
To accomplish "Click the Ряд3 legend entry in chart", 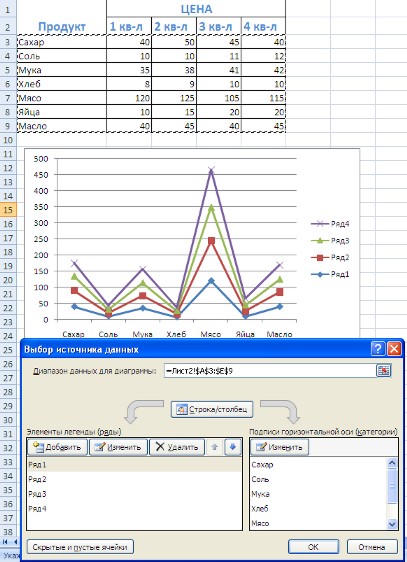I will [x=330, y=240].
